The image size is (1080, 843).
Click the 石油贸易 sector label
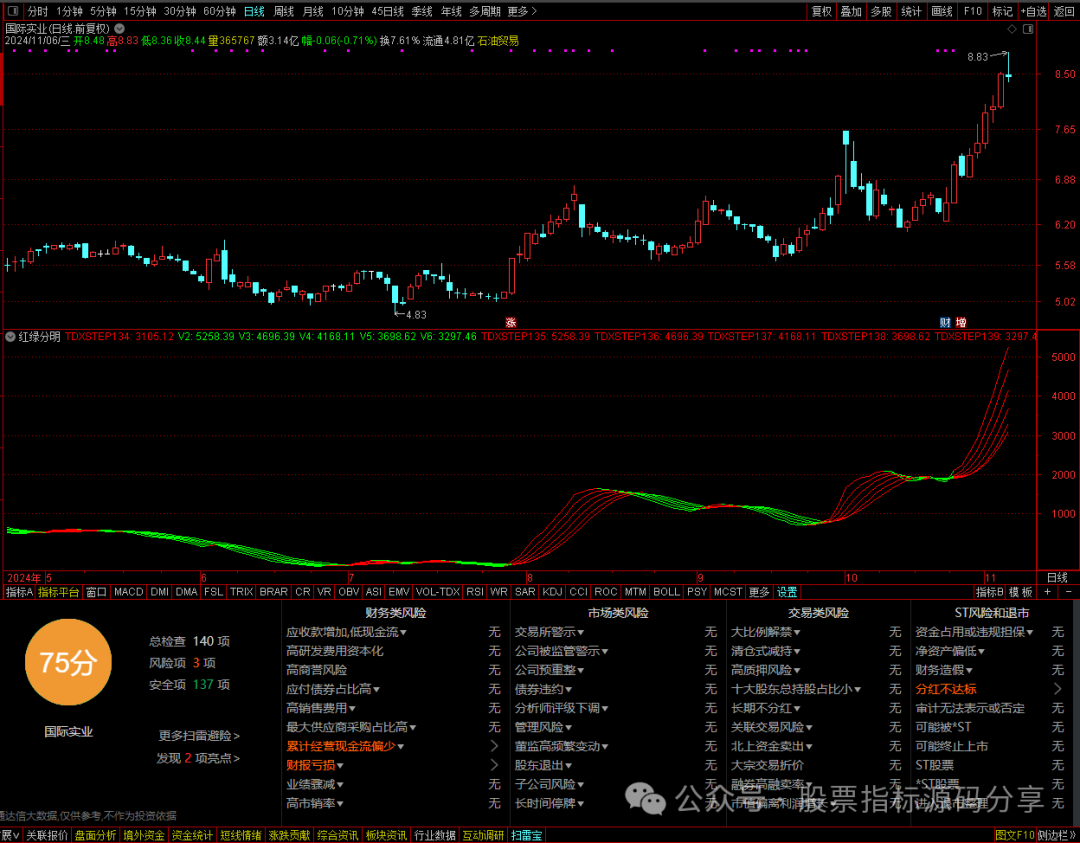point(497,41)
